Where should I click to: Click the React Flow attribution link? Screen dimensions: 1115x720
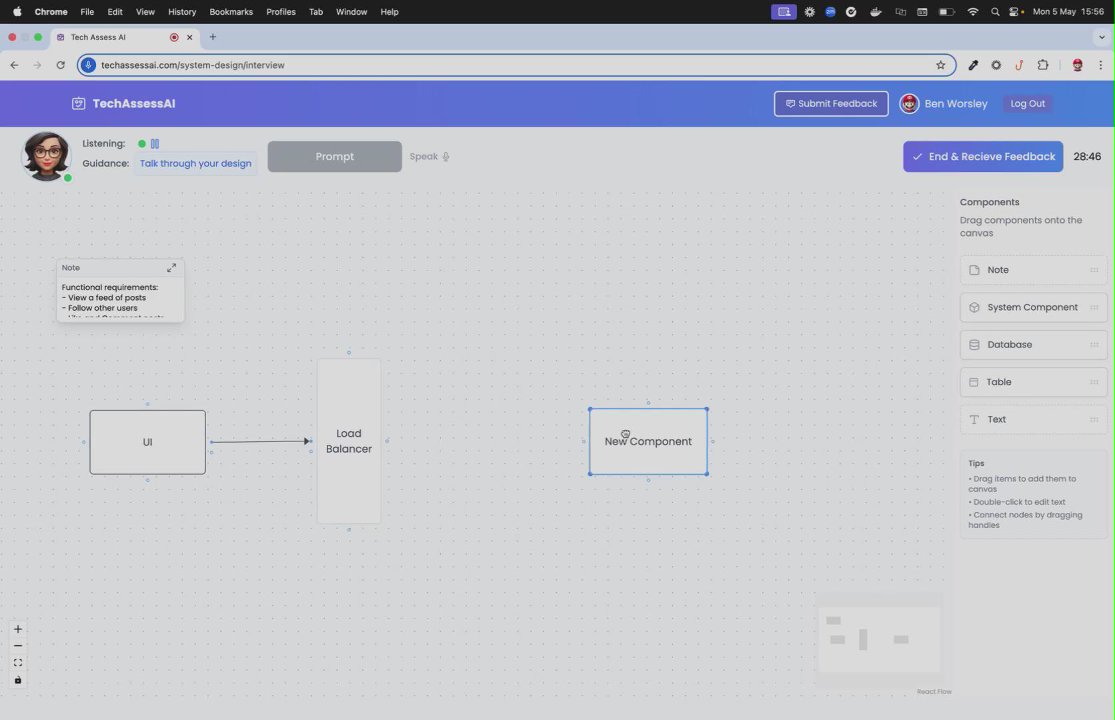934,692
